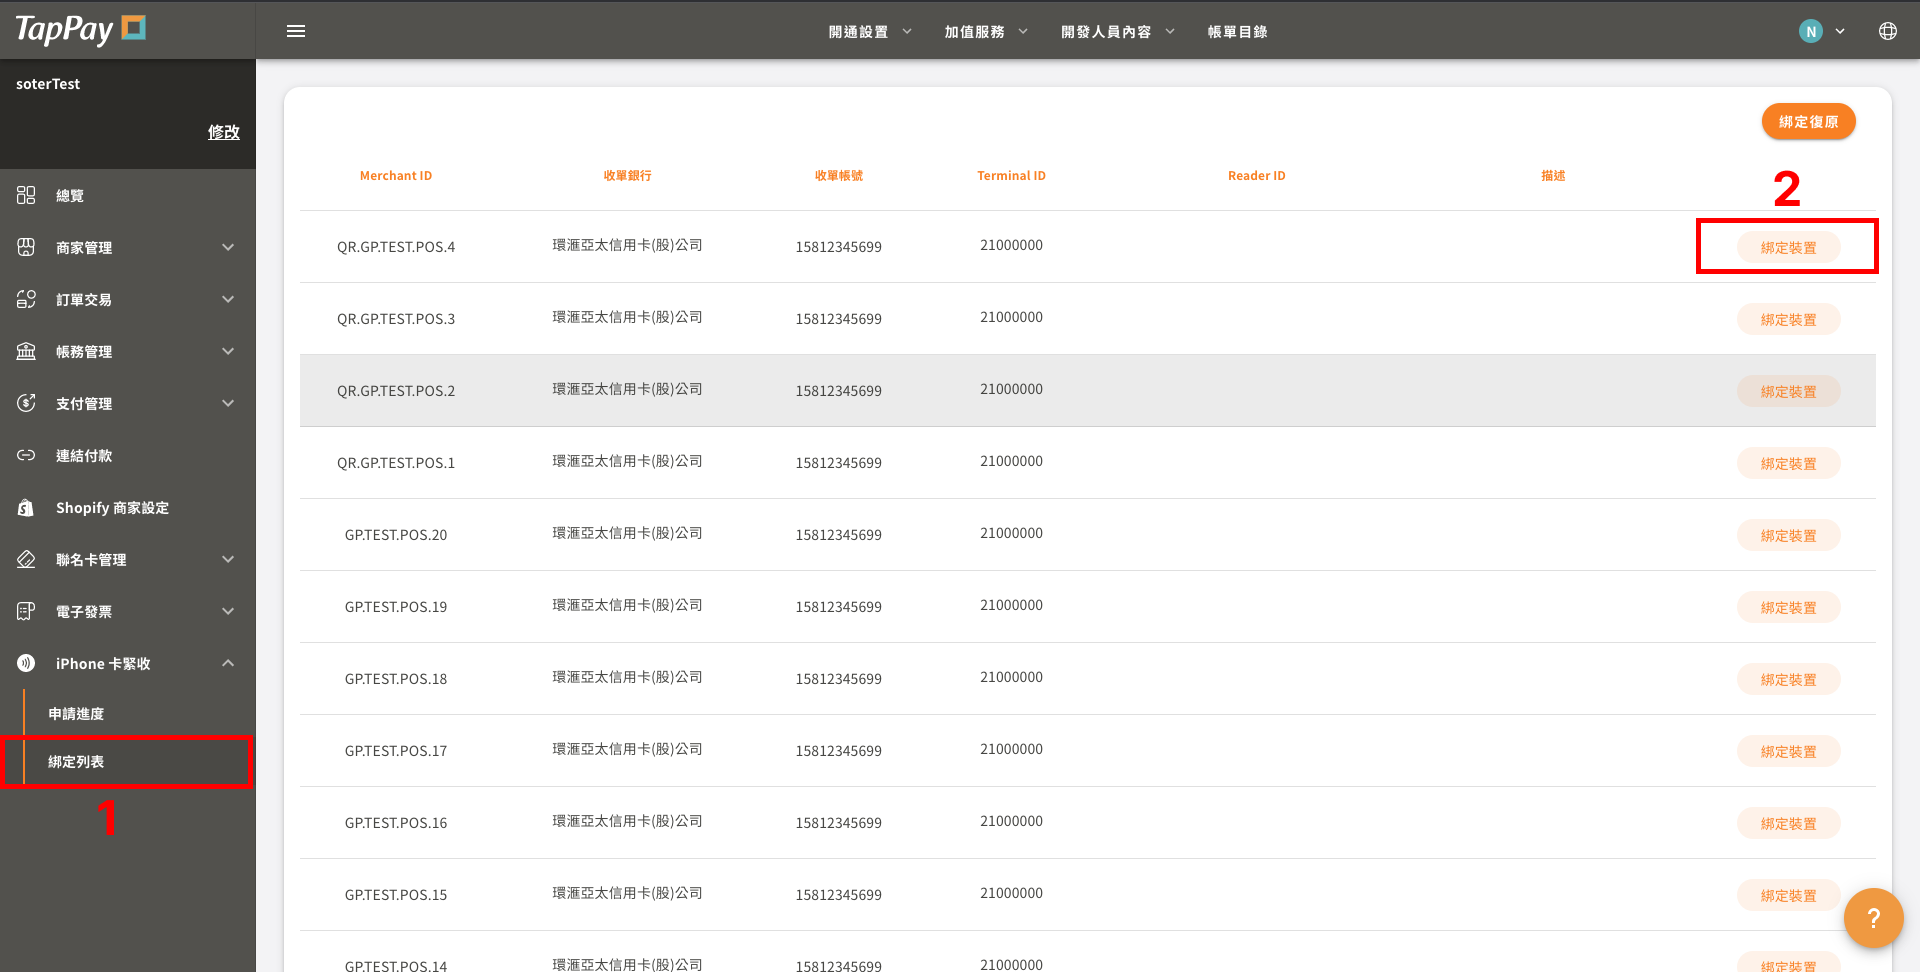Image resolution: width=1920 pixels, height=972 pixels.
Task: Expand the 電子發票 chevron
Action: 228,611
